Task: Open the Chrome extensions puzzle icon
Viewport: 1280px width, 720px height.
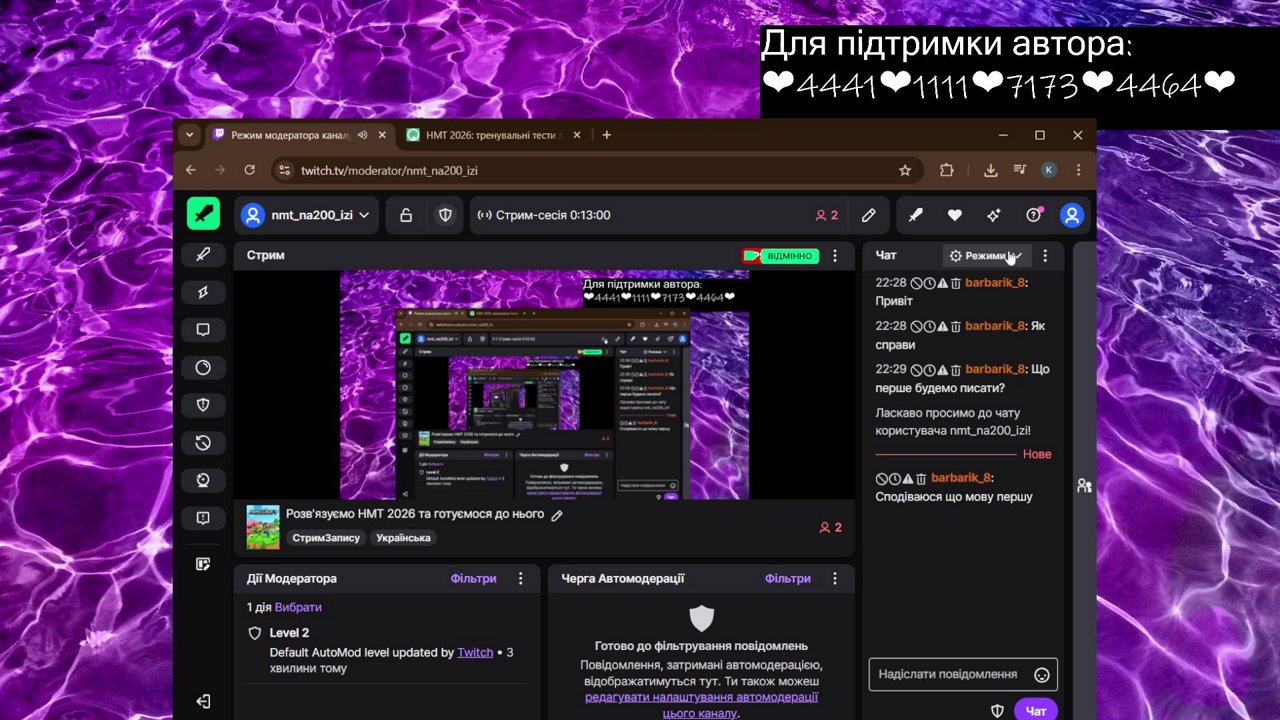Action: [946, 170]
